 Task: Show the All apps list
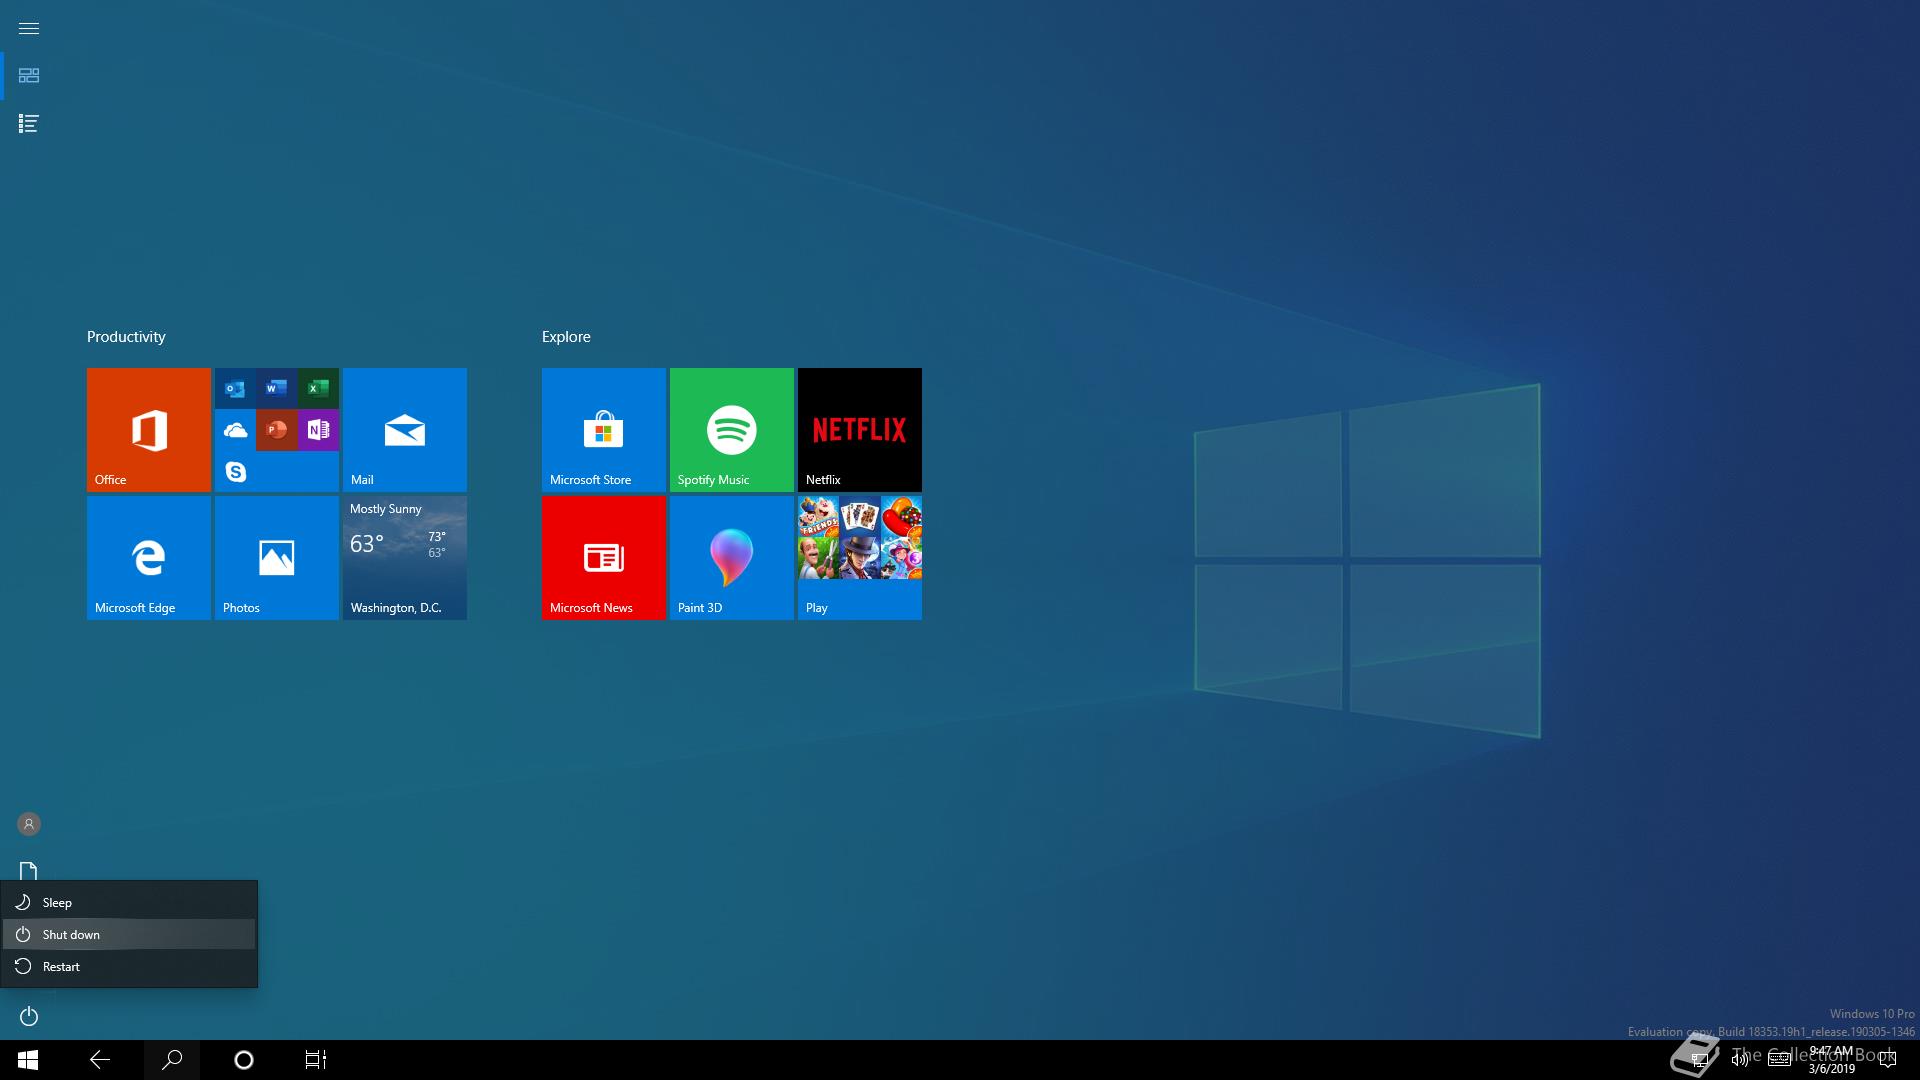pos(29,124)
